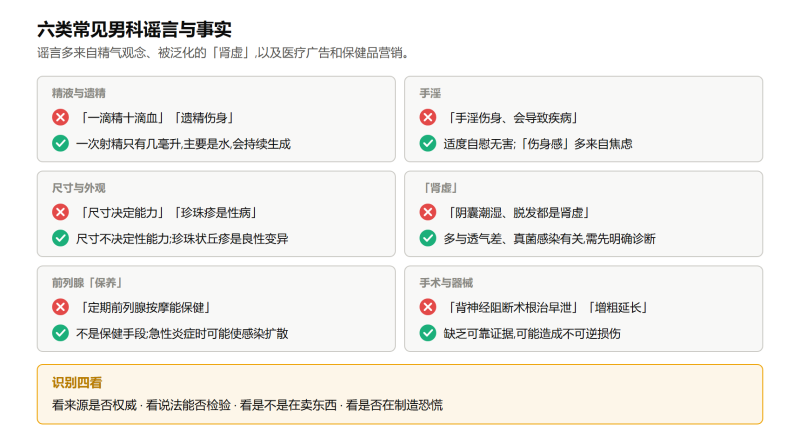Viewport: 800px width, 437px height.
Task: Click the line starting 看来源是否权威
Action: [x=247, y=405]
